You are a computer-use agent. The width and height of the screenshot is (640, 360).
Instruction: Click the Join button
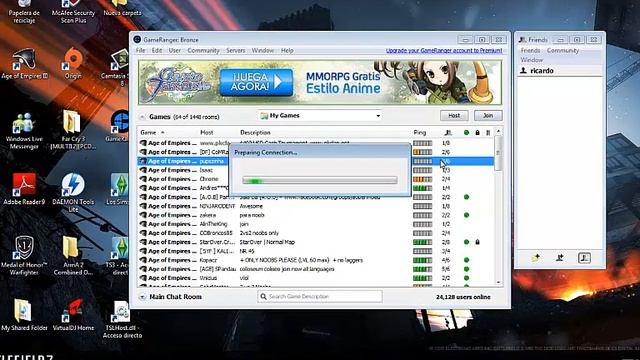coord(488,116)
